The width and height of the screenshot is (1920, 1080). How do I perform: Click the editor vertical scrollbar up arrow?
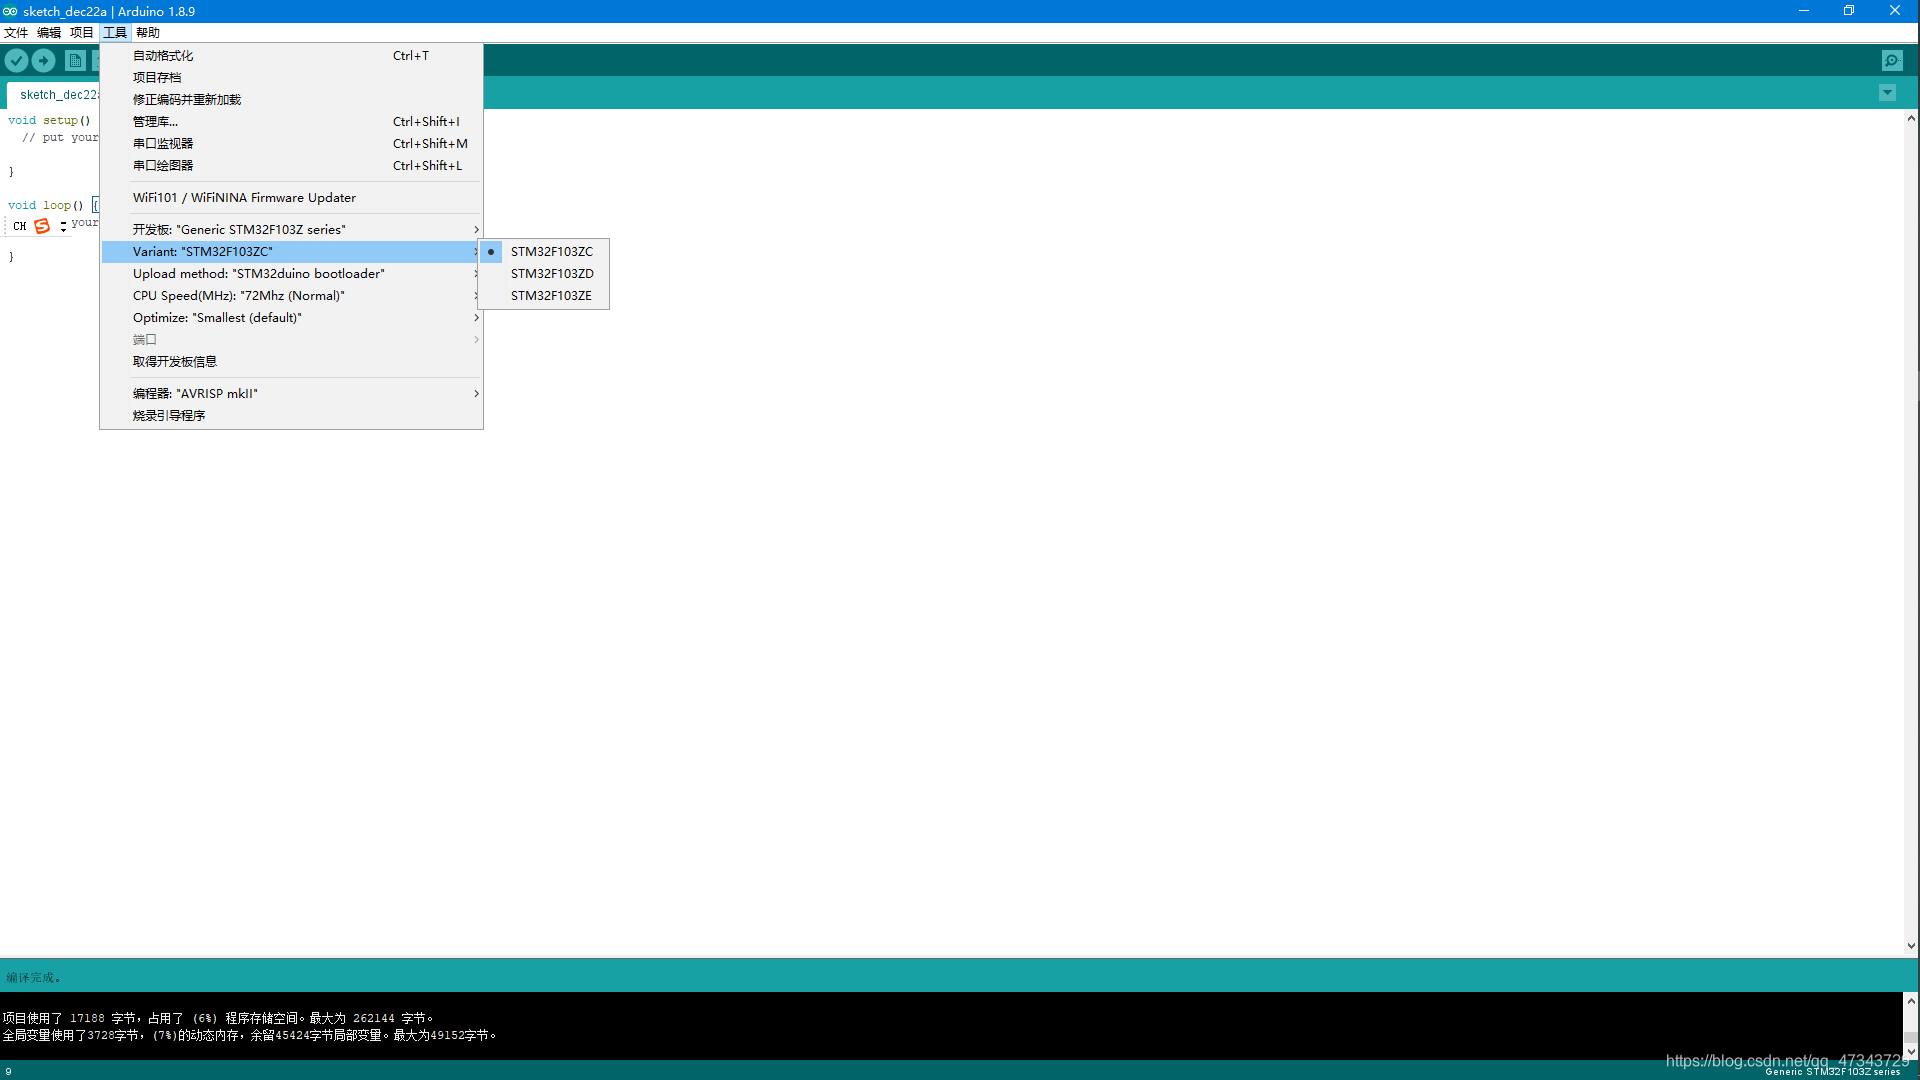[1911, 118]
